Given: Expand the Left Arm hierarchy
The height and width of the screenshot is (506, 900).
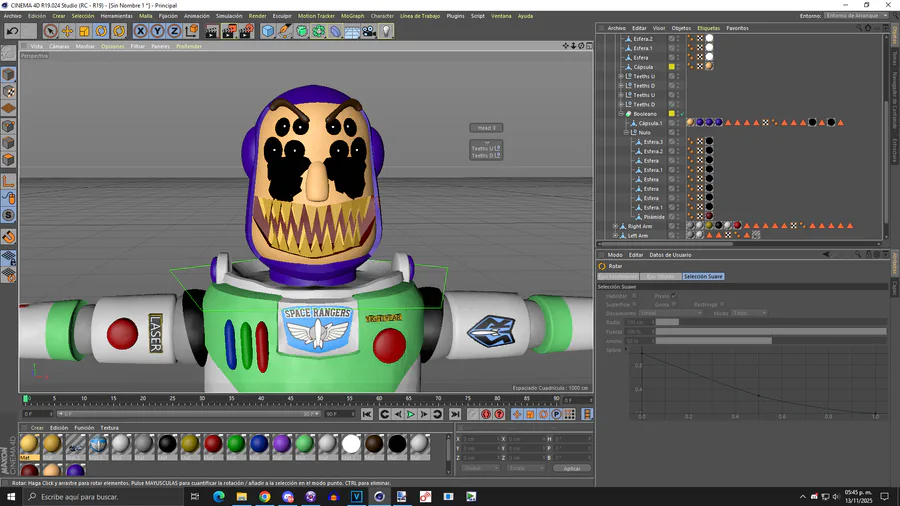Looking at the screenshot, I should pyautogui.click(x=615, y=236).
